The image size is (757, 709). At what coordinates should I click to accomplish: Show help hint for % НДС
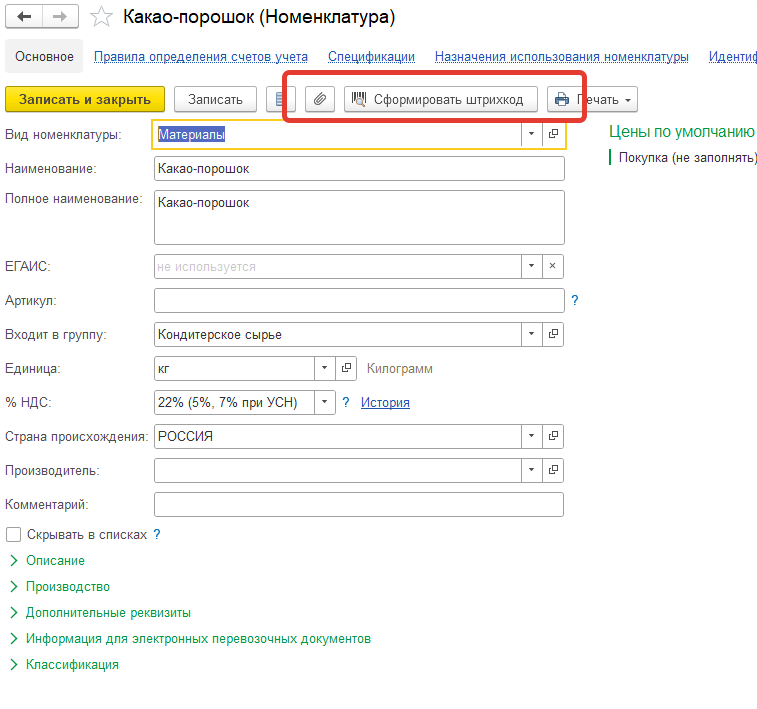[346, 402]
